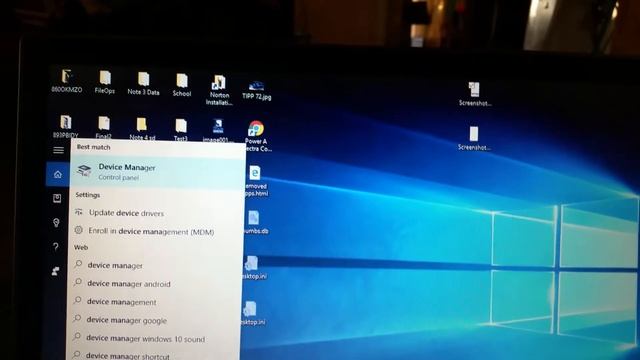Click the gear icon beside Enroll in device management

[x=79, y=230]
